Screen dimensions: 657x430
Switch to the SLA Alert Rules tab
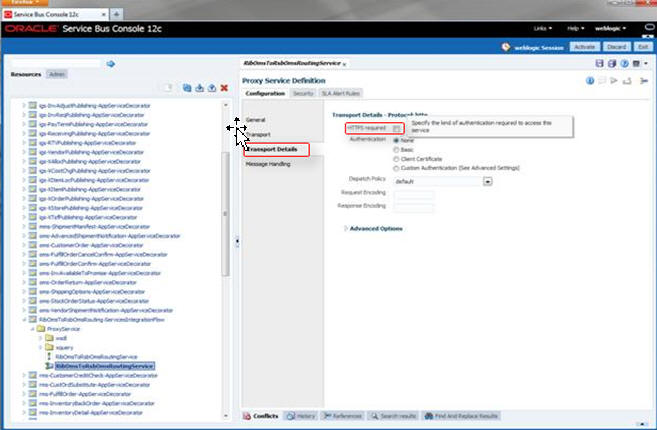tap(341, 93)
